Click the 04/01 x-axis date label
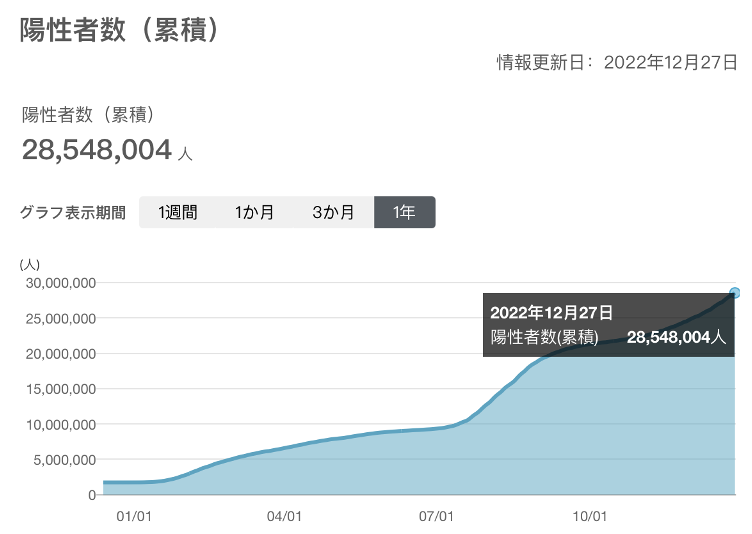 click(x=284, y=516)
